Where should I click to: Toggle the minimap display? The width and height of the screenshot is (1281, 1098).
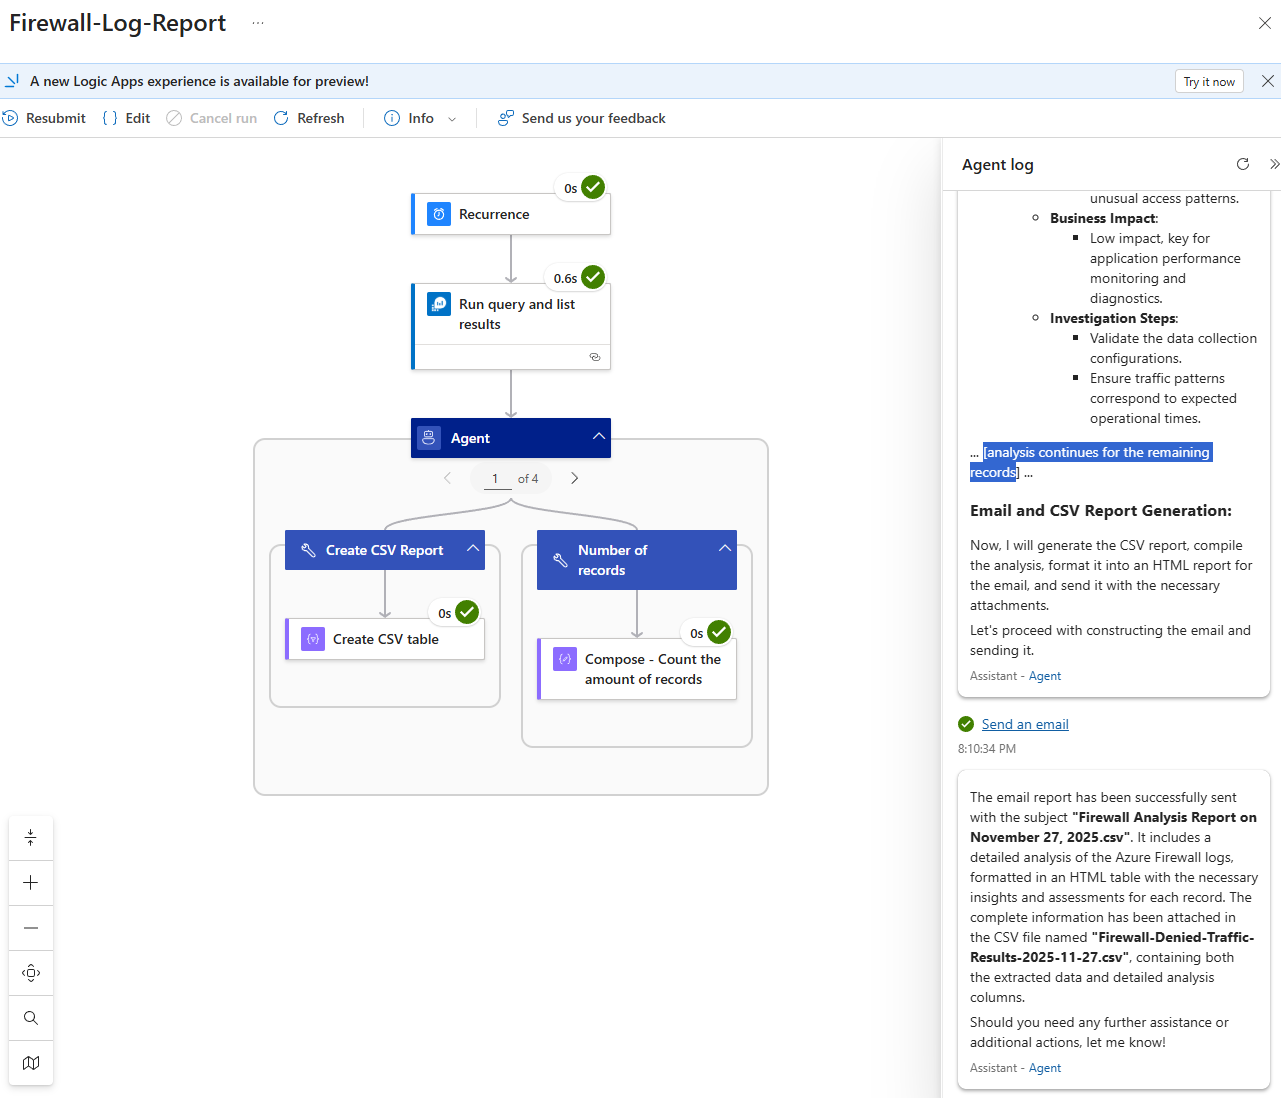point(31,1063)
